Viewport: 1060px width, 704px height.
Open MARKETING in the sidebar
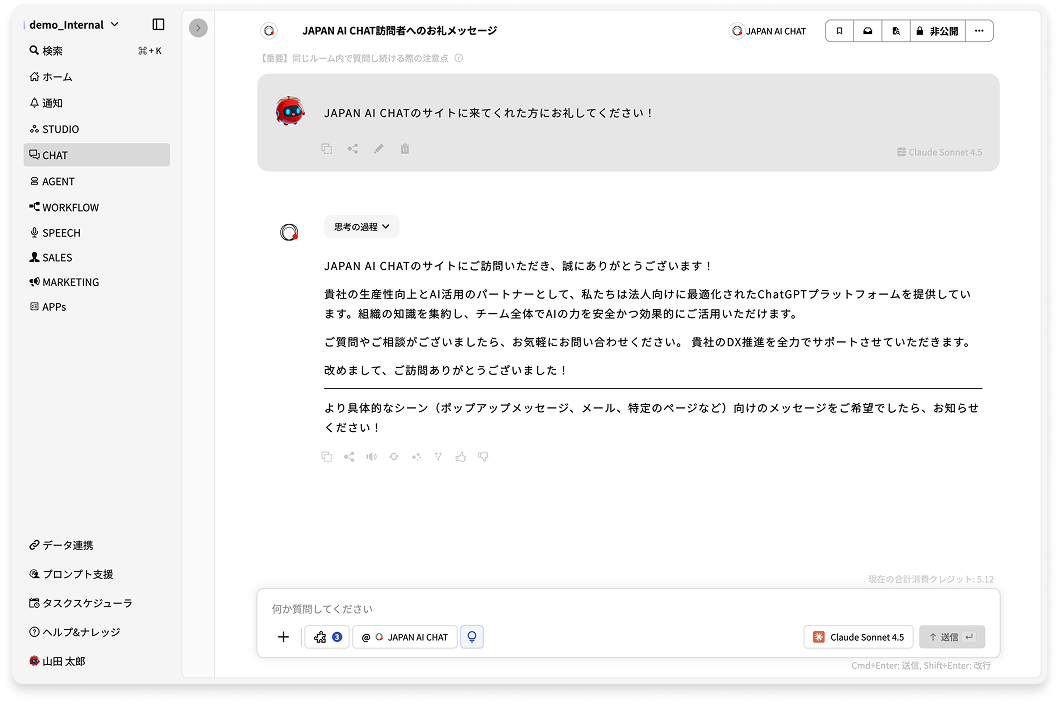tap(96, 282)
